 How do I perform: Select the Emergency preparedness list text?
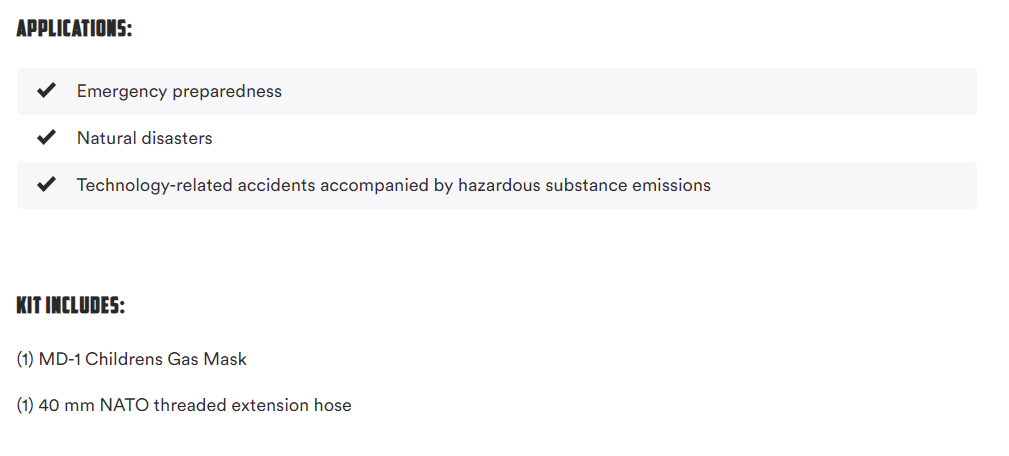(179, 91)
